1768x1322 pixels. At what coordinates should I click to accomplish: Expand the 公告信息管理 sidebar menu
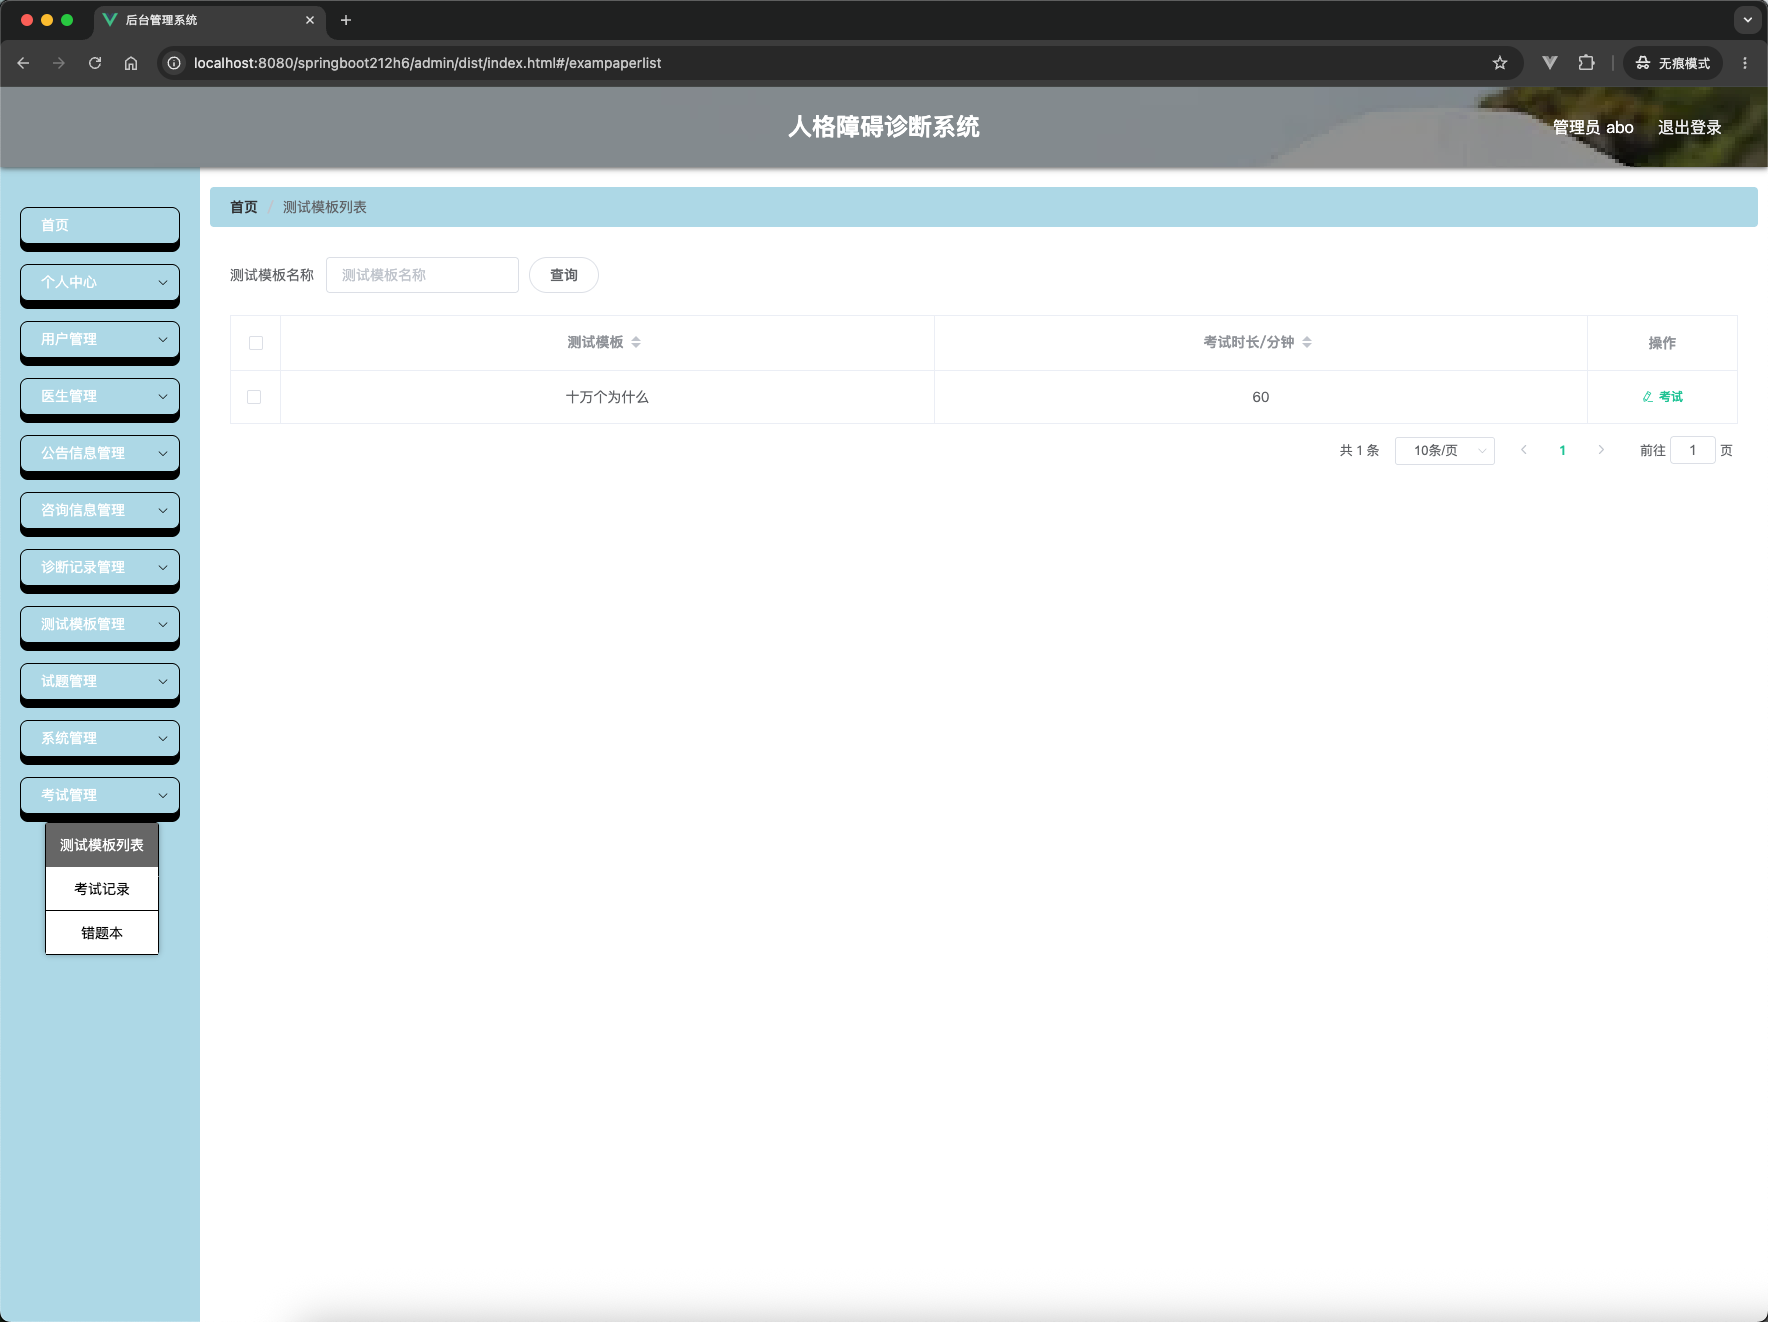tap(100, 453)
